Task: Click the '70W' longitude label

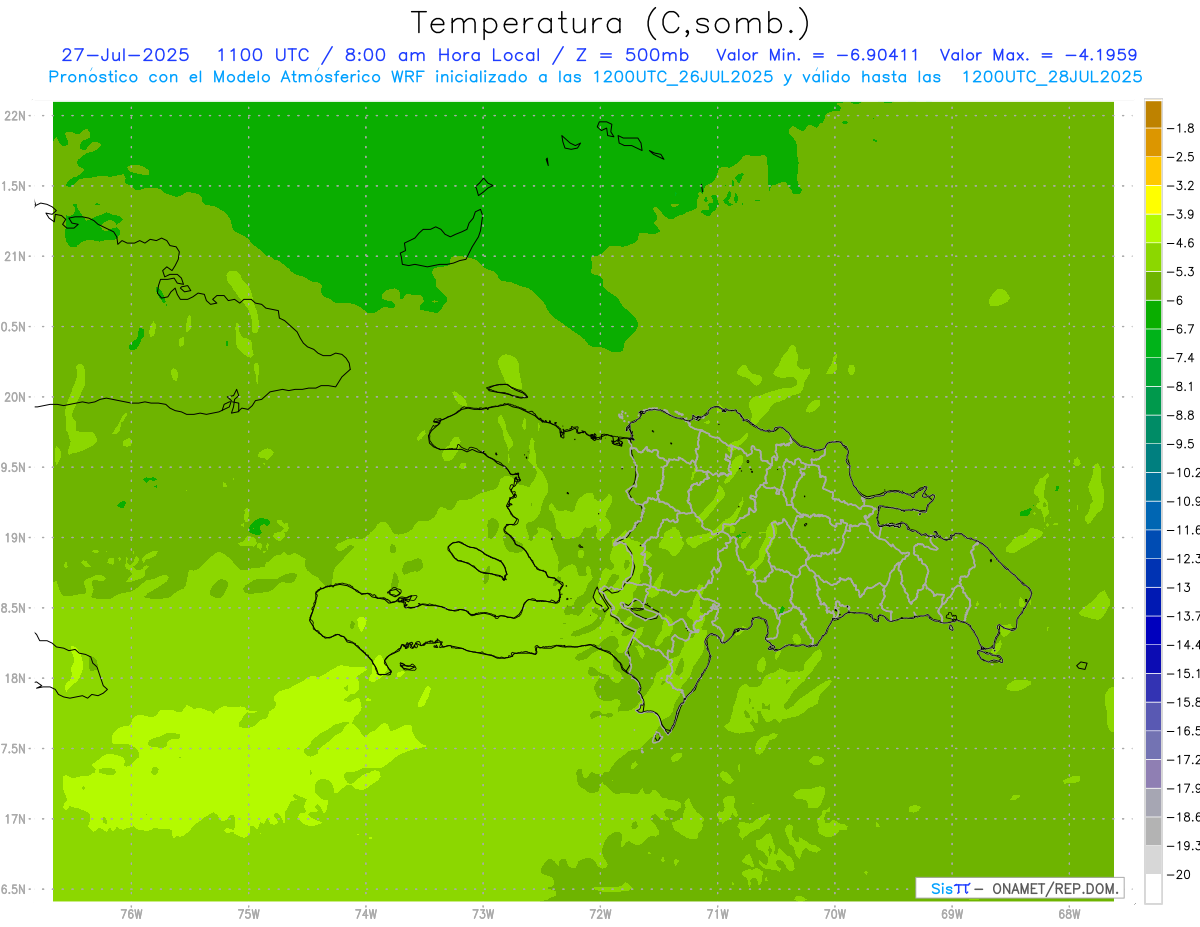Action: [835, 914]
